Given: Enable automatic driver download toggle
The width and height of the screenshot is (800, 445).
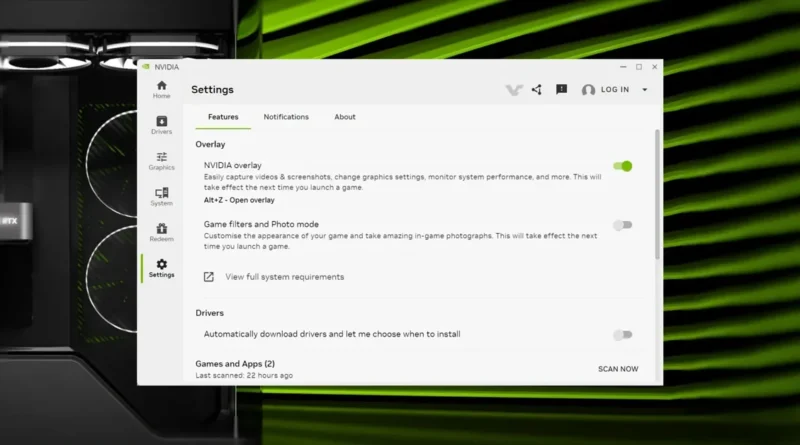Looking at the screenshot, I should [622, 335].
